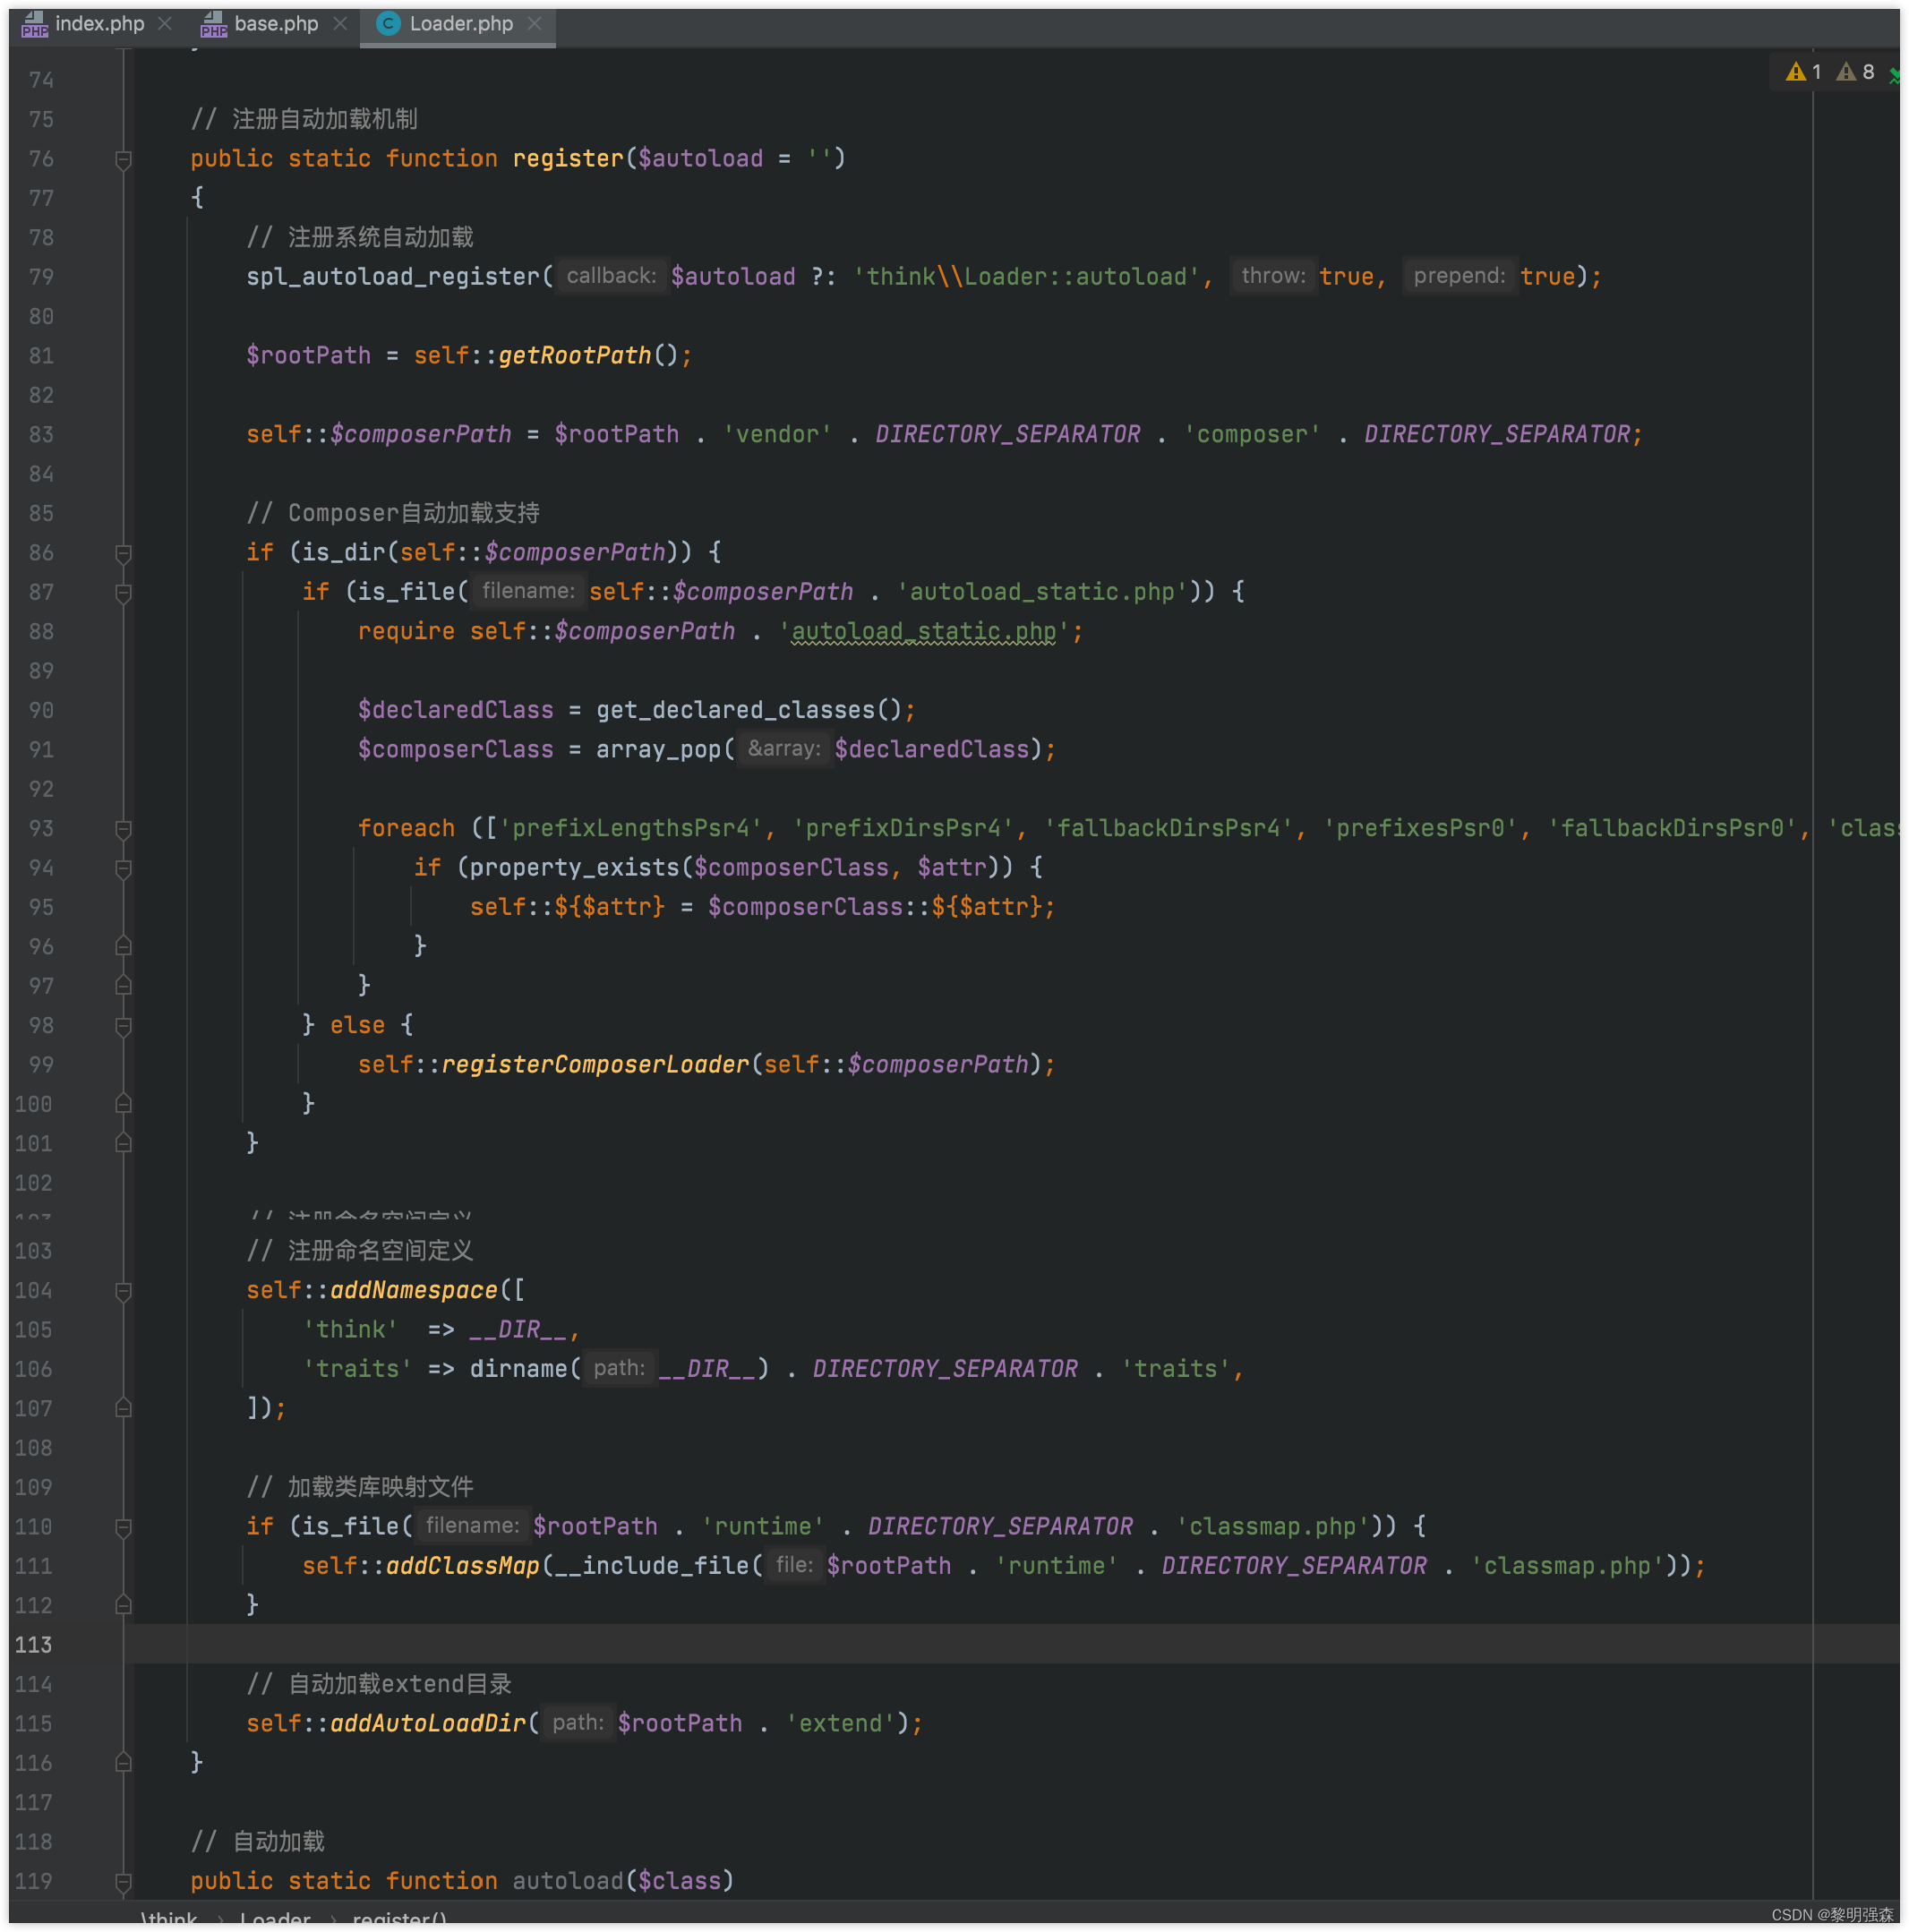
Task: Collapse the addNamespace array fold at line 104
Action: pyautogui.click(x=123, y=1291)
